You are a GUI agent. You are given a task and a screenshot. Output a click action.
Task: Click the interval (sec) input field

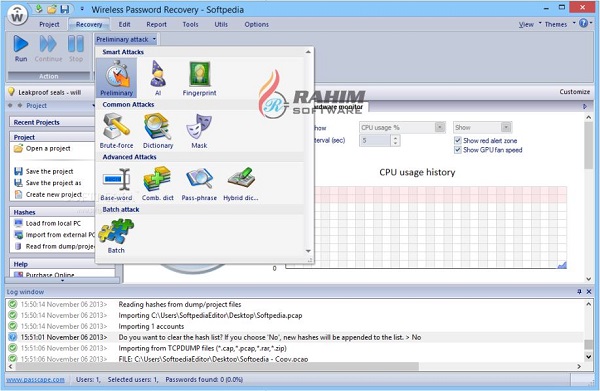point(375,140)
